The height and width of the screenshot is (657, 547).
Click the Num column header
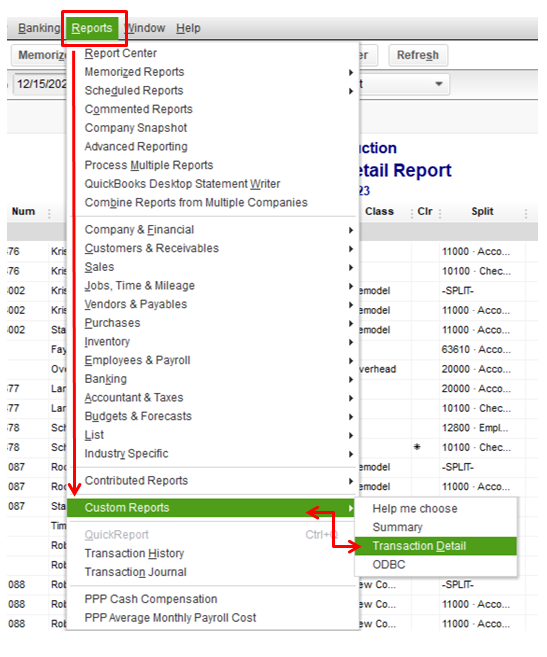23,212
